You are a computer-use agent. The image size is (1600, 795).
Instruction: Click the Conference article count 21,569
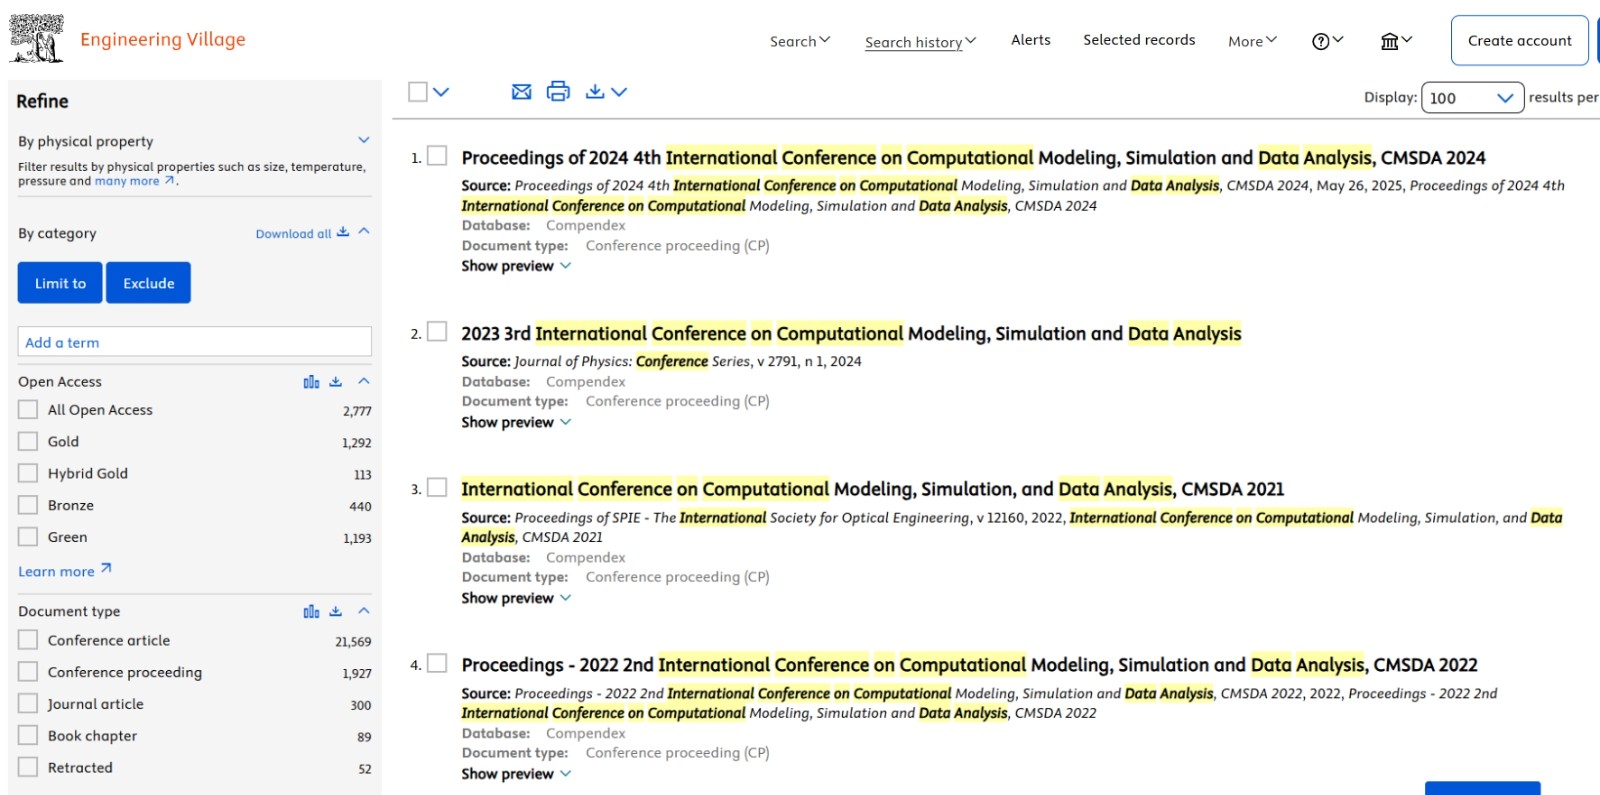click(353, 642)
